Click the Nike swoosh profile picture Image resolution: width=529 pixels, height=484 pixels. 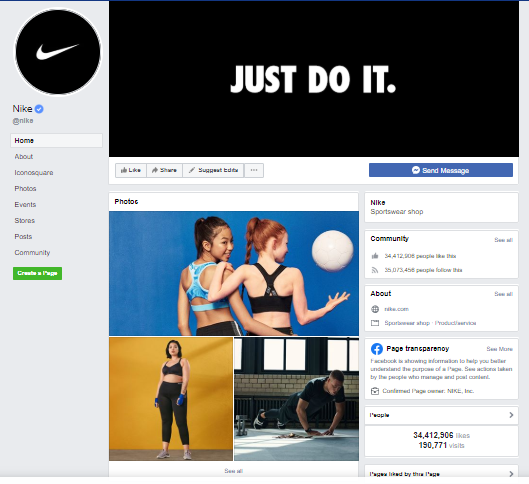tap(58, 52)
